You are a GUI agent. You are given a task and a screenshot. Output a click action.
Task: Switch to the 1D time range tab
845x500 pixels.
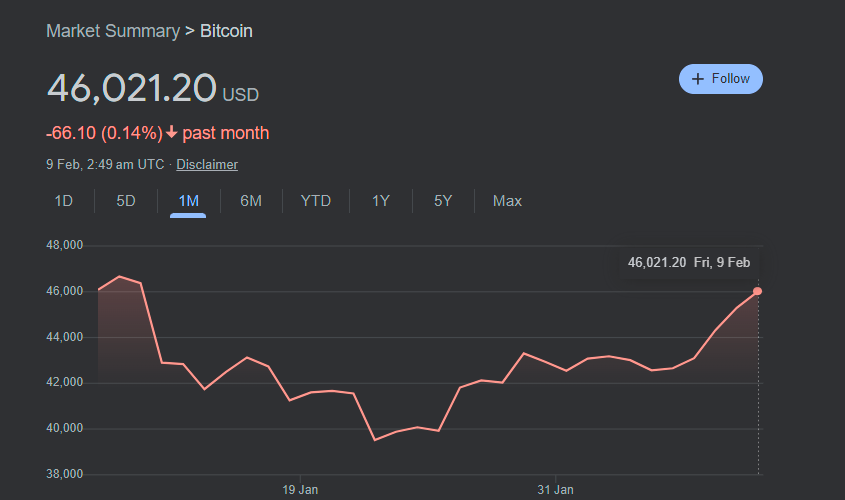(64, 201)
